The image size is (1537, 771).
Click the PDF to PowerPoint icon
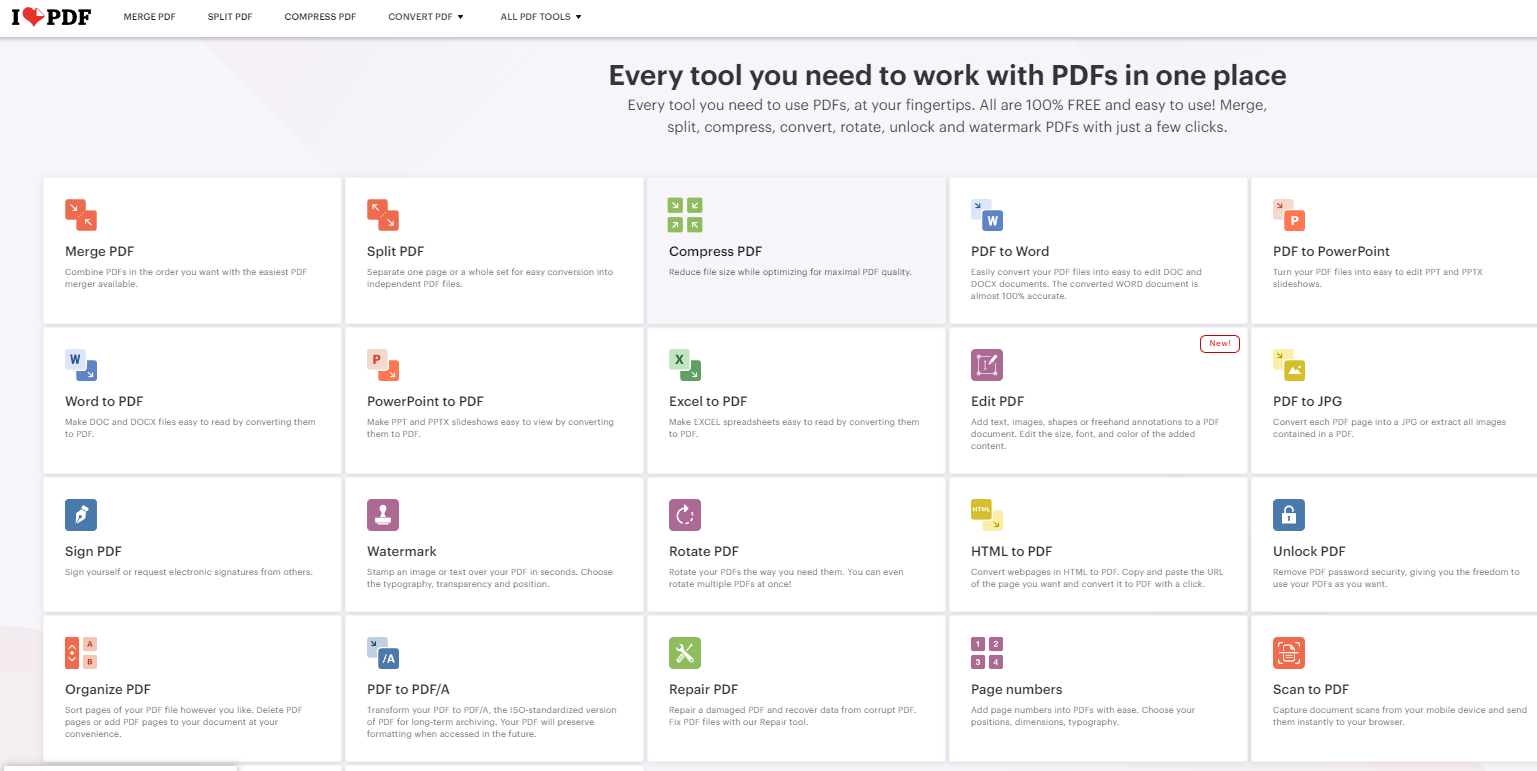pos(1289,215)
